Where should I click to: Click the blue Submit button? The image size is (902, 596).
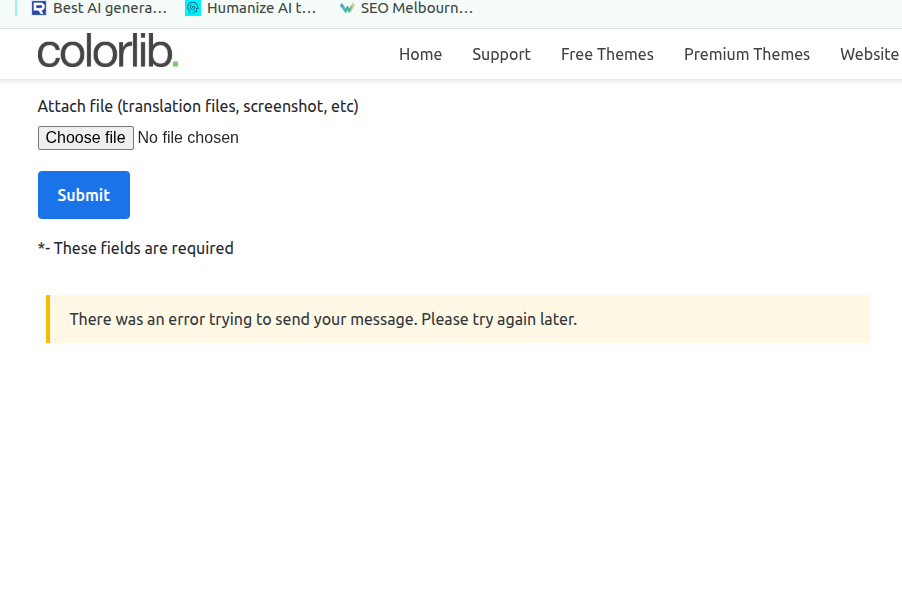pos(84,195)
